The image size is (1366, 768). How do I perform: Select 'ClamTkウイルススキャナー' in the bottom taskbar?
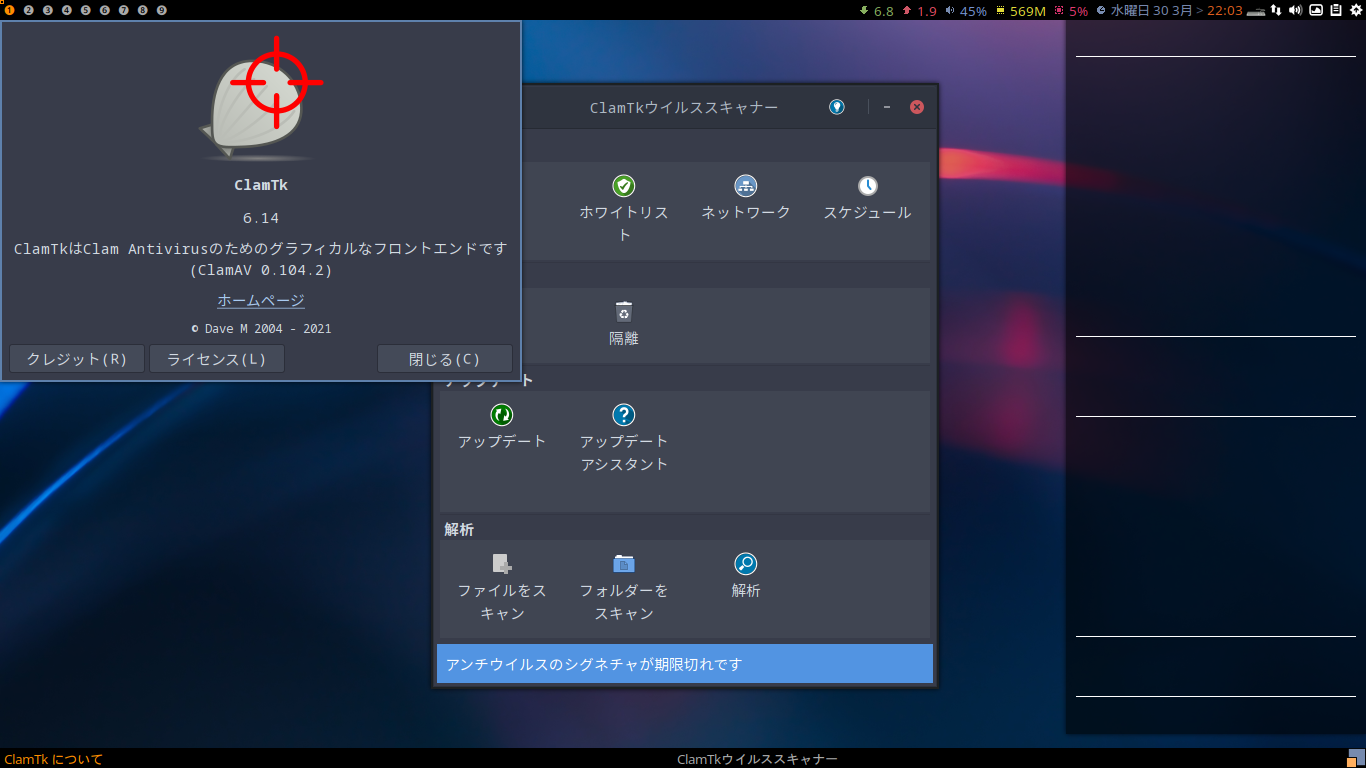click(x=757, y=759)
